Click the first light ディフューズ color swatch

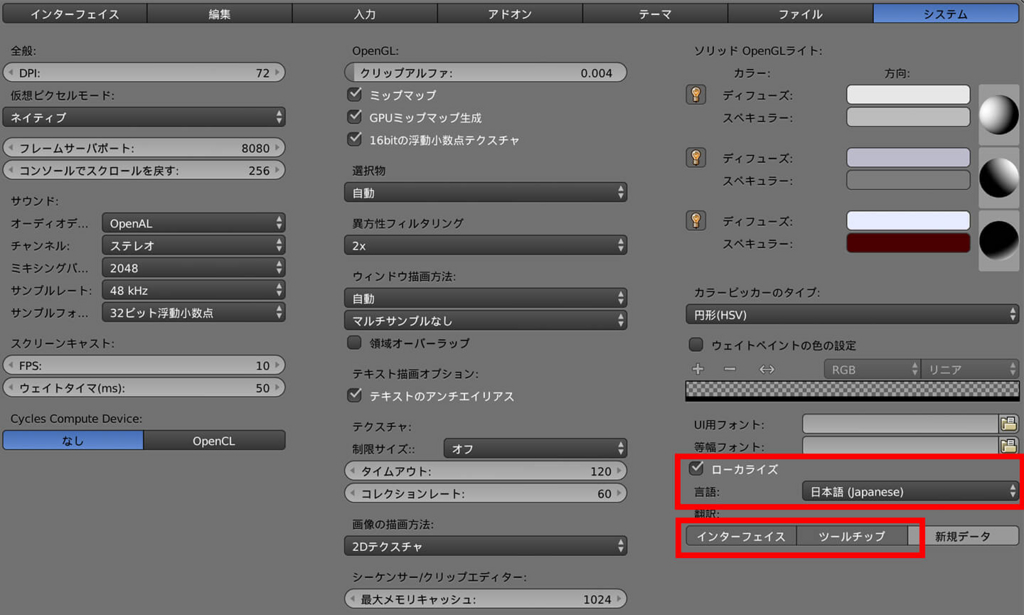point(908,95)
